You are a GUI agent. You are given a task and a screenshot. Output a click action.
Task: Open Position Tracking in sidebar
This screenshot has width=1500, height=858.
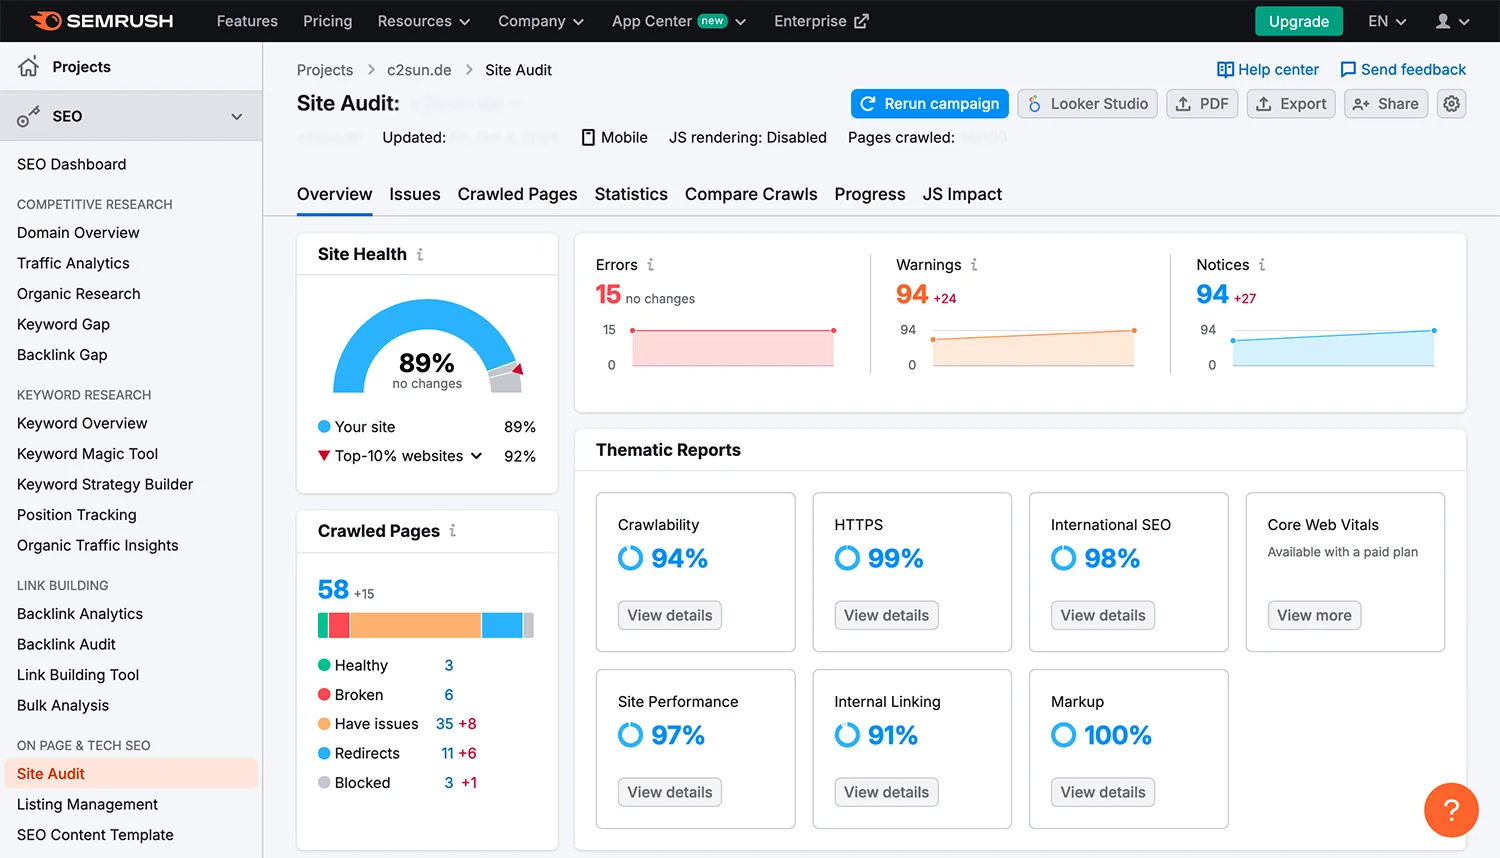77,515
